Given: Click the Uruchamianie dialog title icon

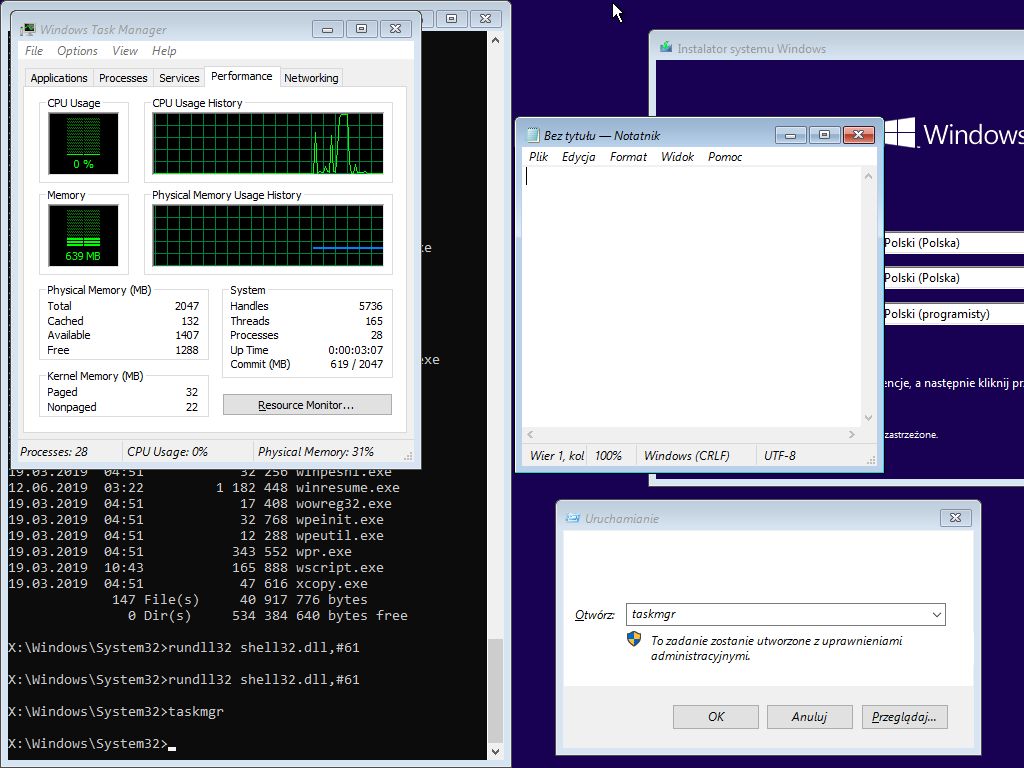Looking at the screenshot, I should (573, 518).
